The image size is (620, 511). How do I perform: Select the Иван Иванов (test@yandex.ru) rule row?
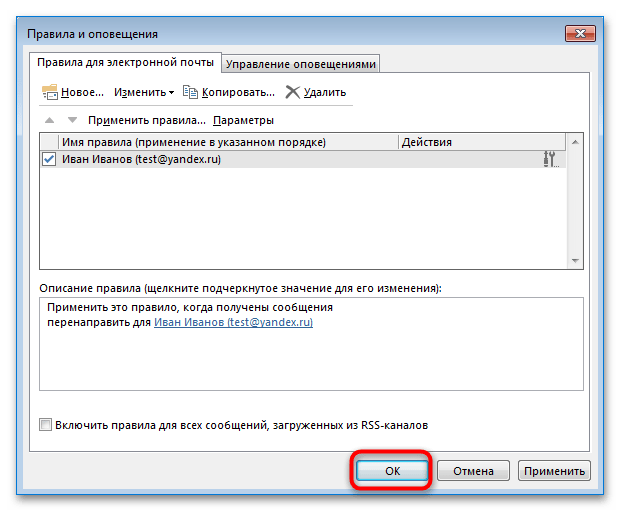303,159
